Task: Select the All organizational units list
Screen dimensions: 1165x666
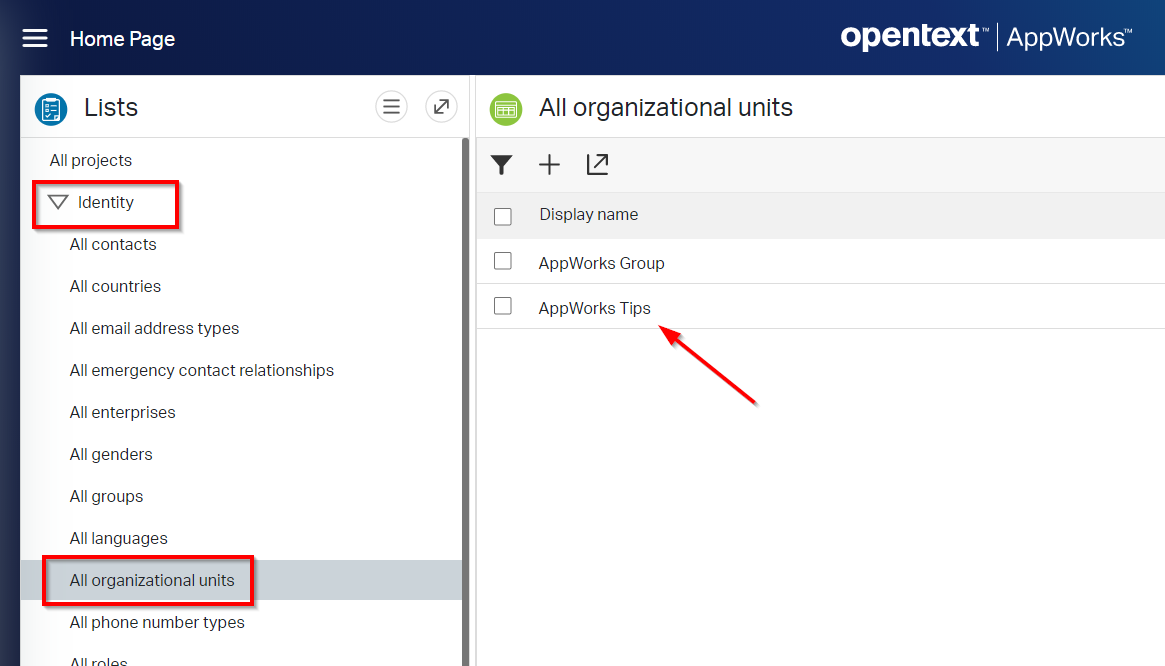Action: [x=241, y=580]
